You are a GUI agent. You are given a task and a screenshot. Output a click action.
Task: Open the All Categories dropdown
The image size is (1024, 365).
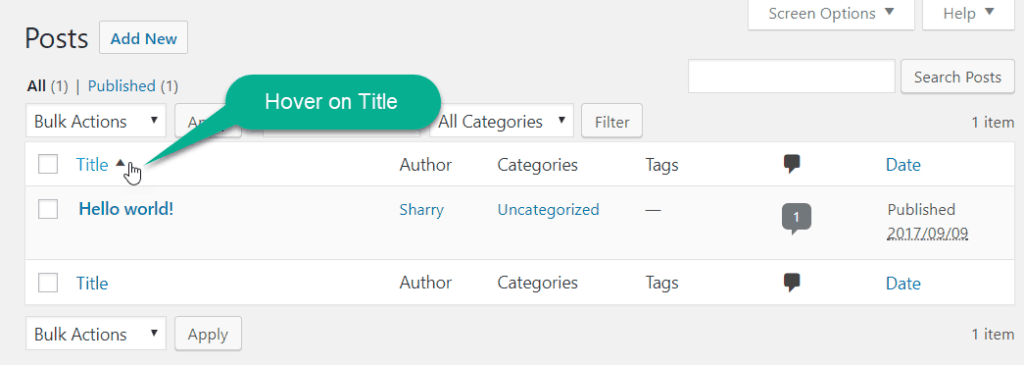click(502, 121)
